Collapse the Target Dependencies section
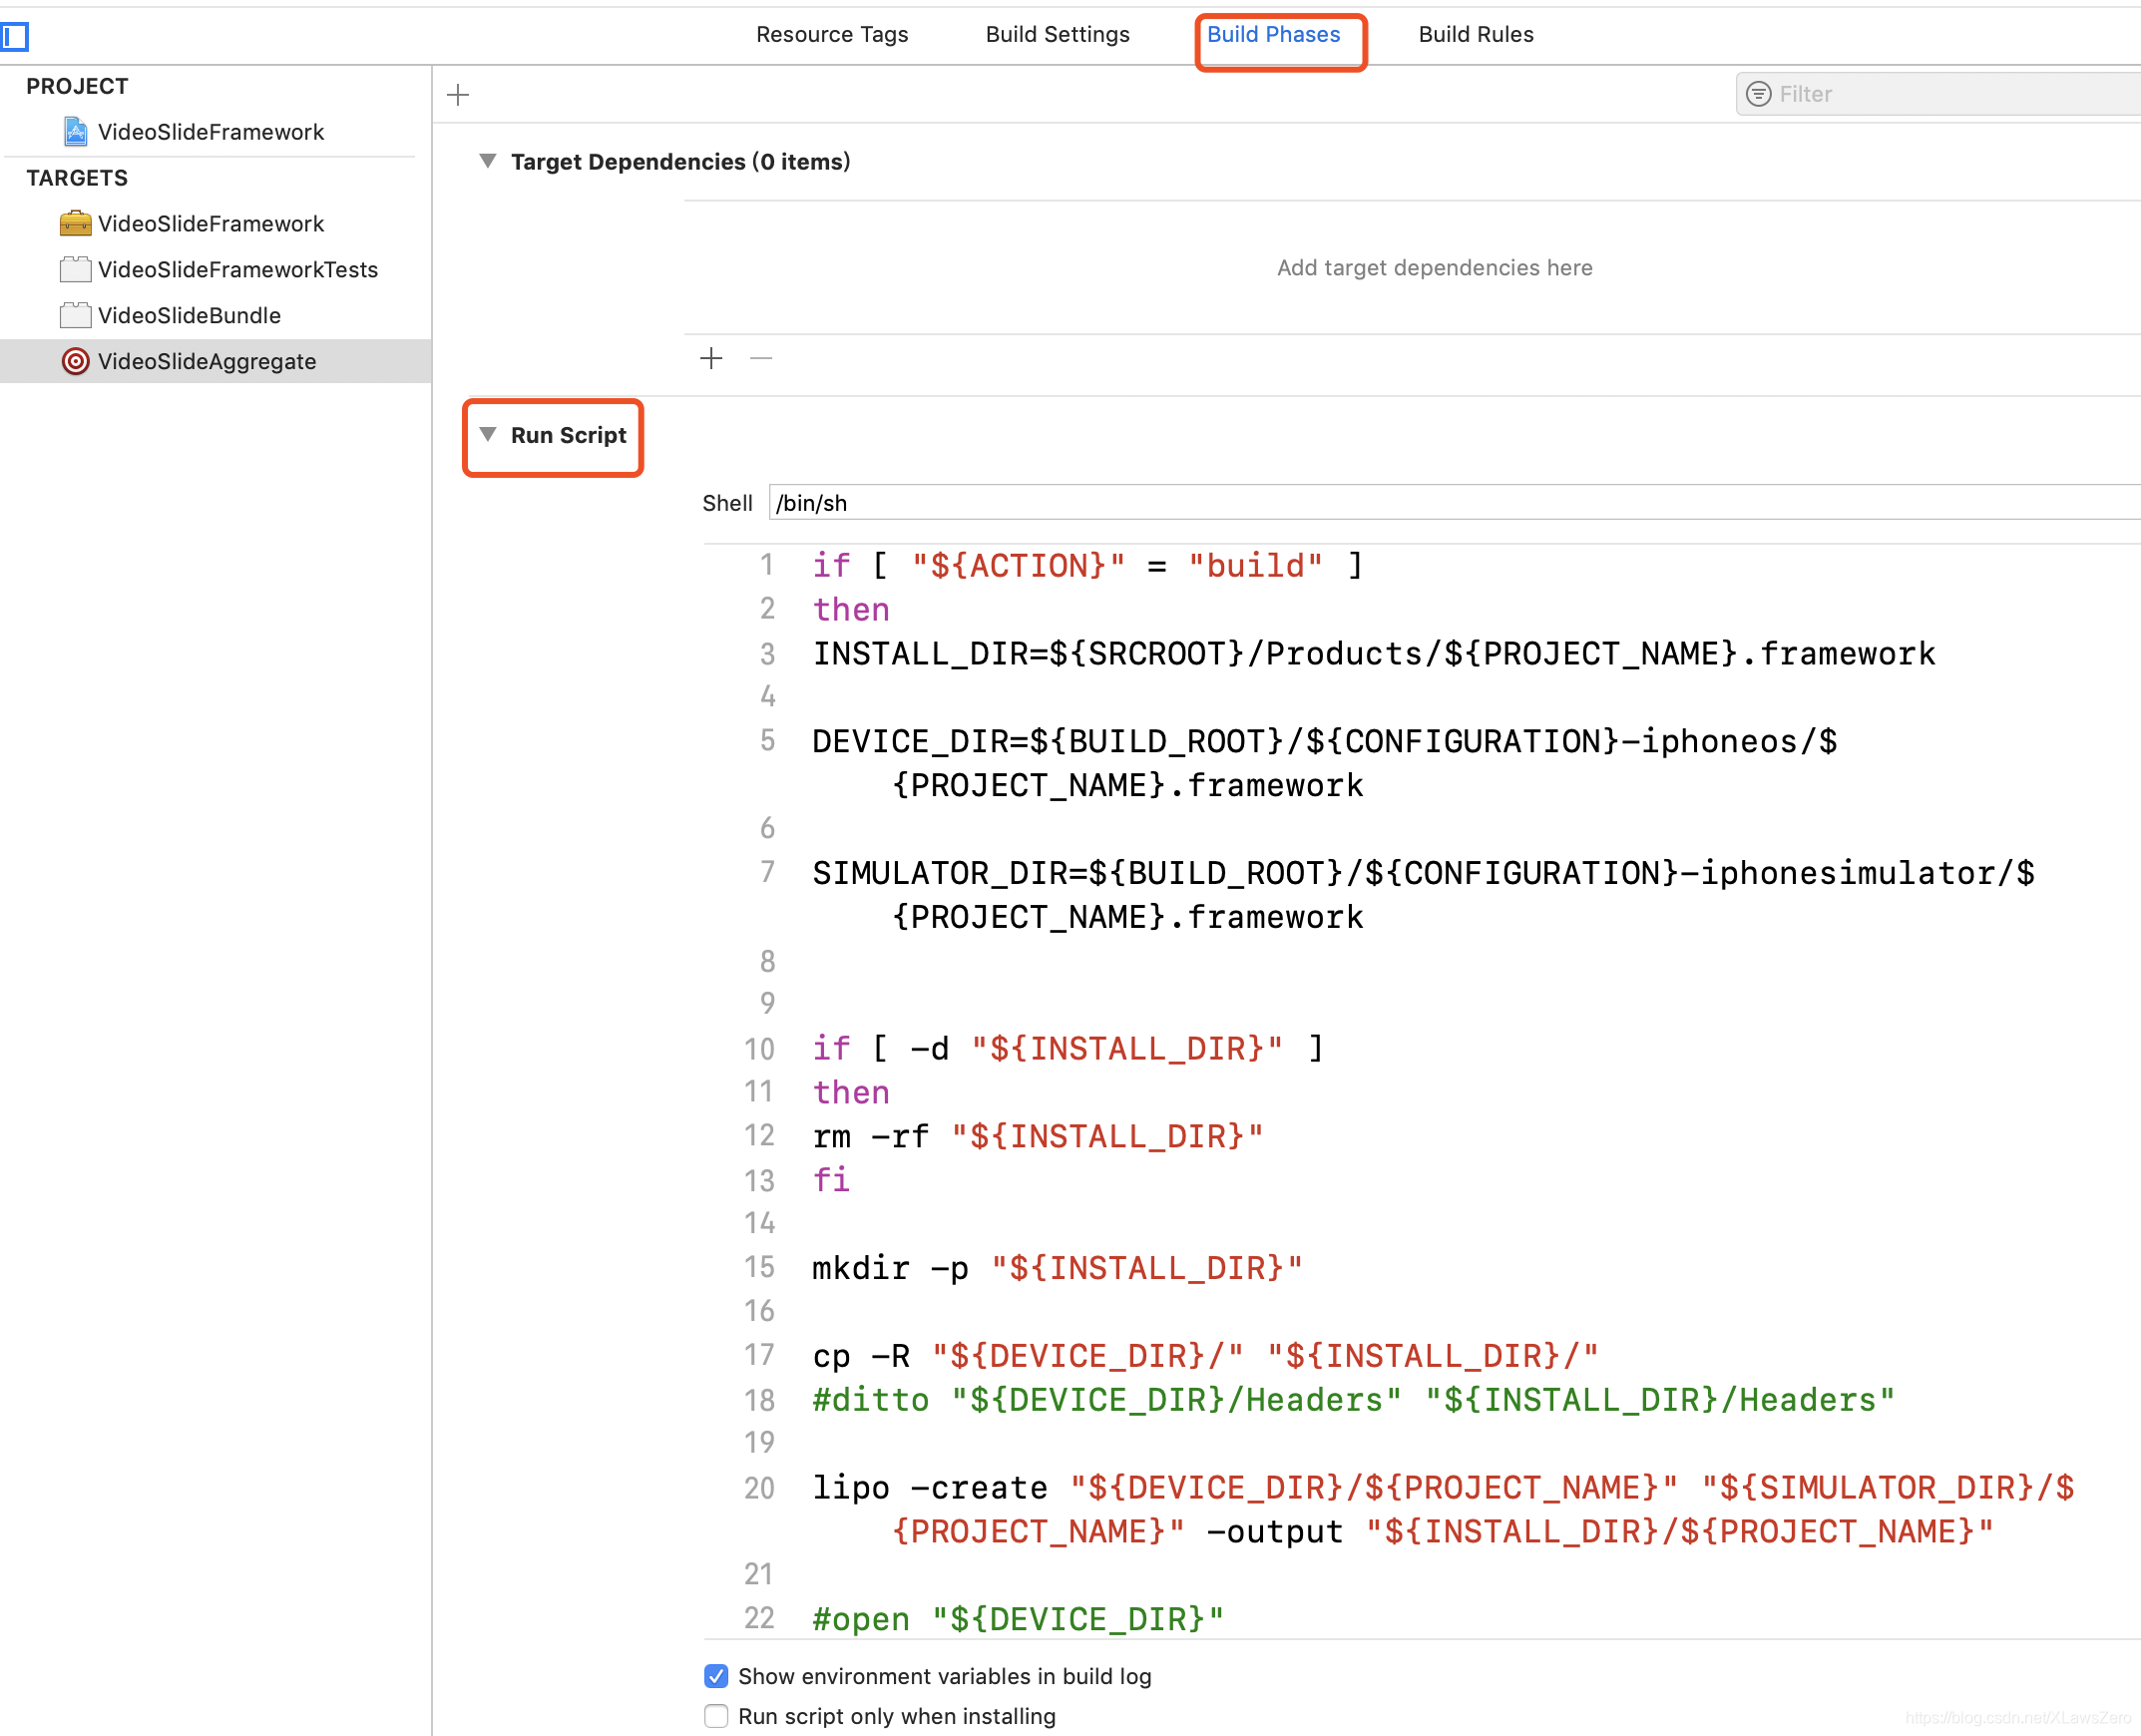Image resolution: width=2141 pixels, height=1736 pixels. tap(488, 161)
